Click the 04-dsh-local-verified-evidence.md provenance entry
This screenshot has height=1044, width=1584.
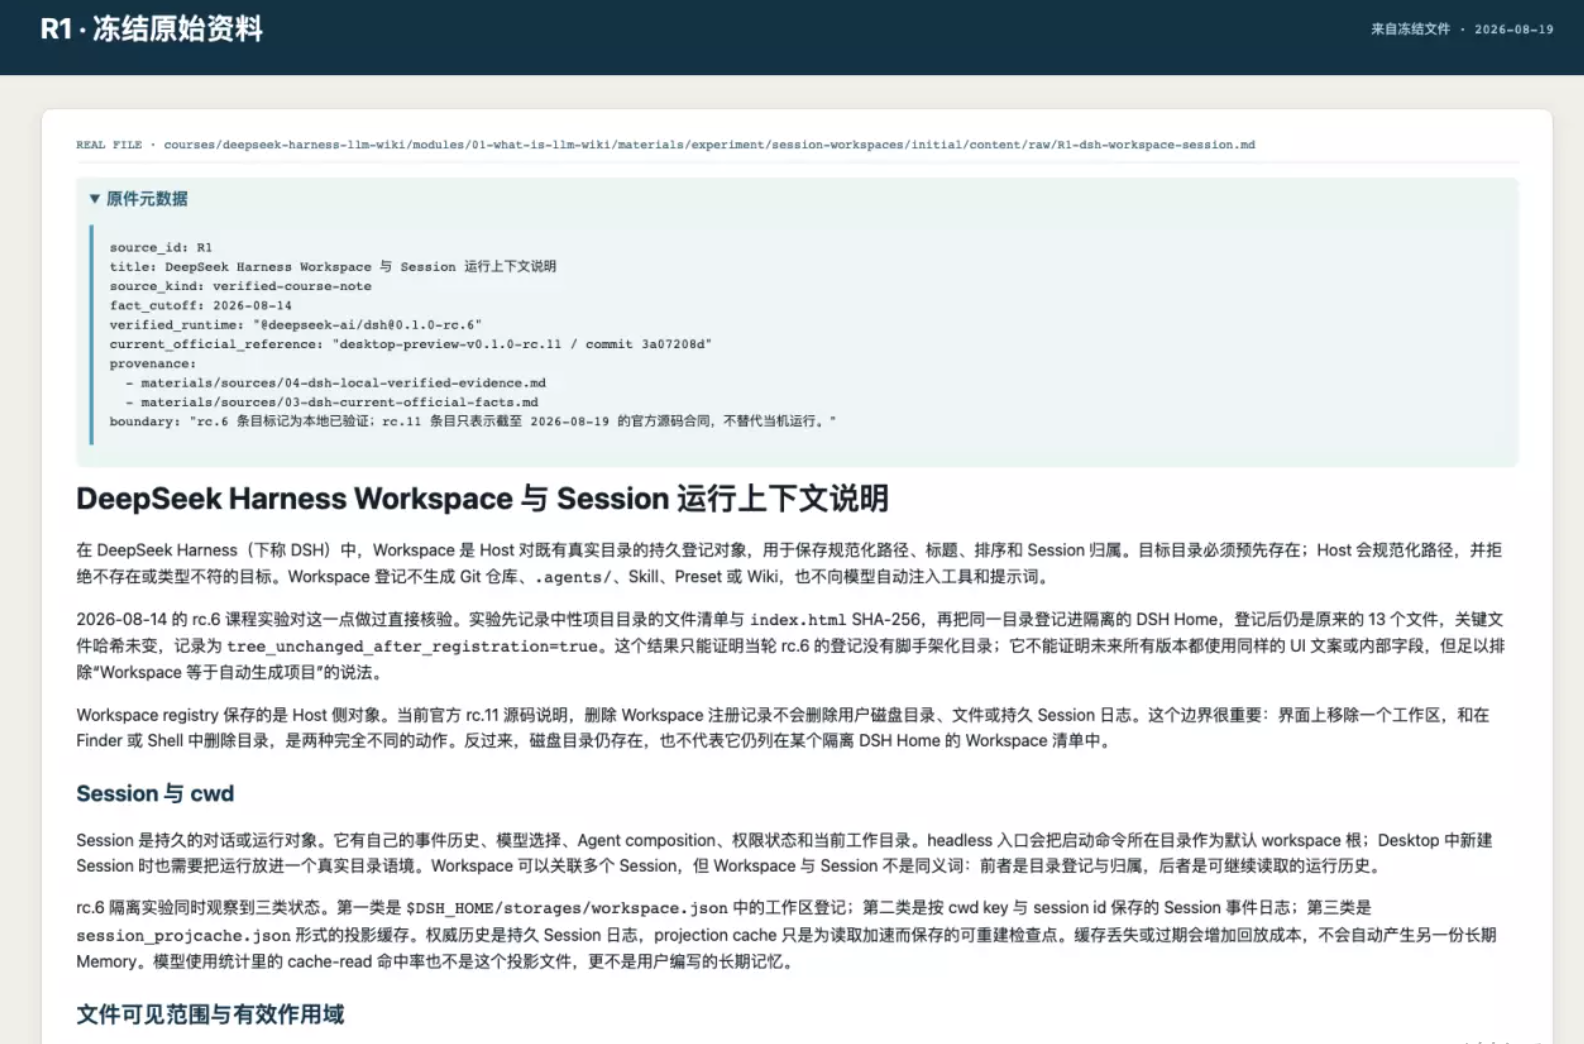coord(343,383)
